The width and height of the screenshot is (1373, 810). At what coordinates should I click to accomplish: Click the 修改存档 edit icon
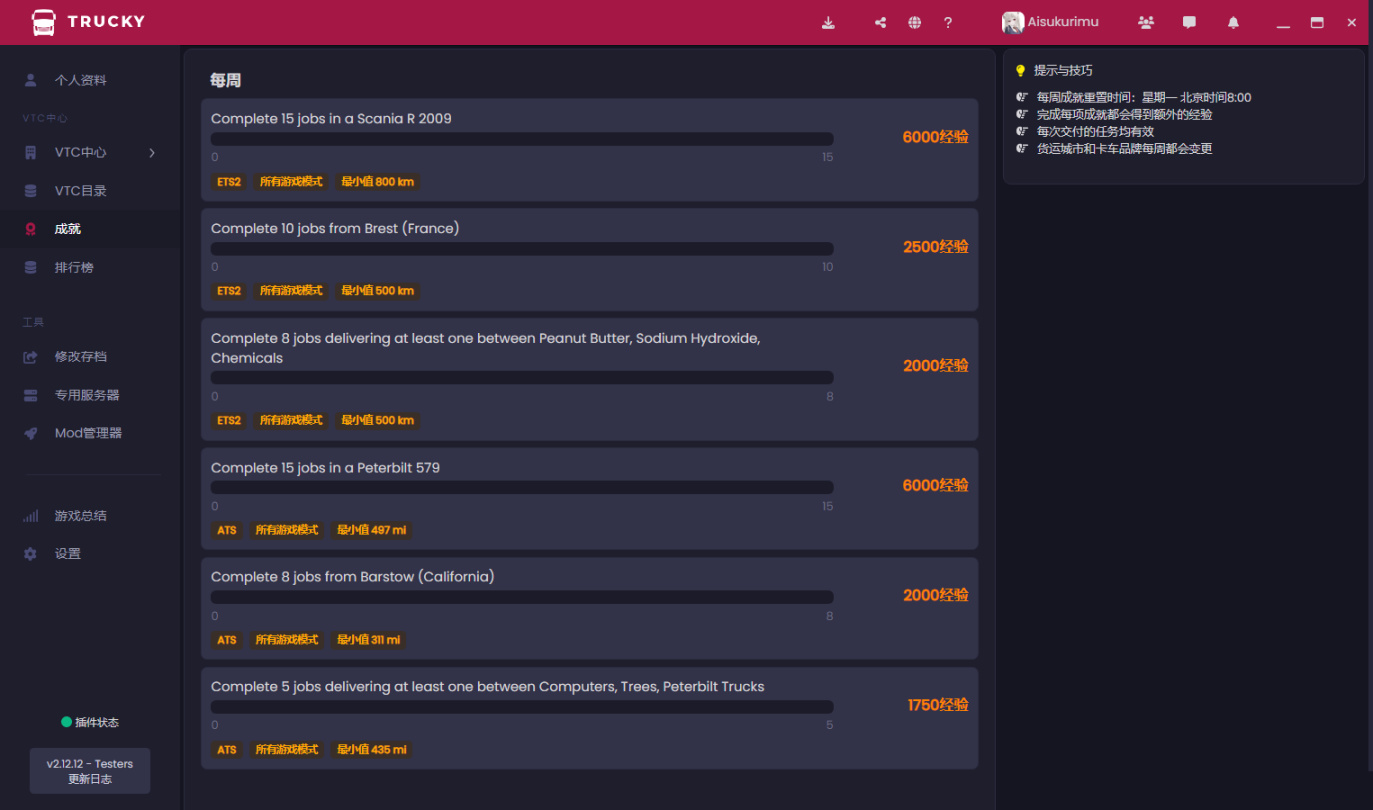tap(31, 357)
